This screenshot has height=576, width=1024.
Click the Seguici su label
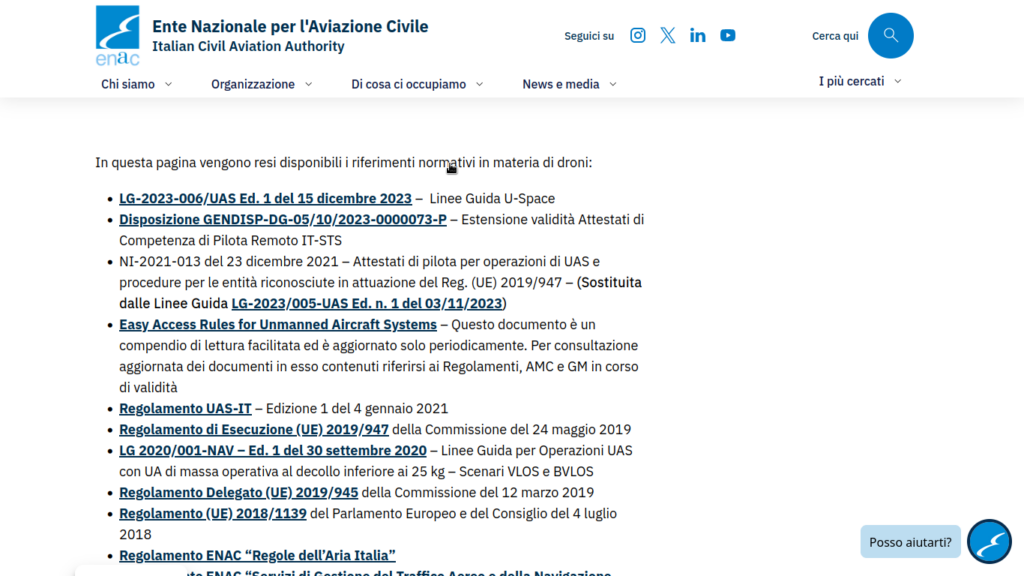pos(589,36)
